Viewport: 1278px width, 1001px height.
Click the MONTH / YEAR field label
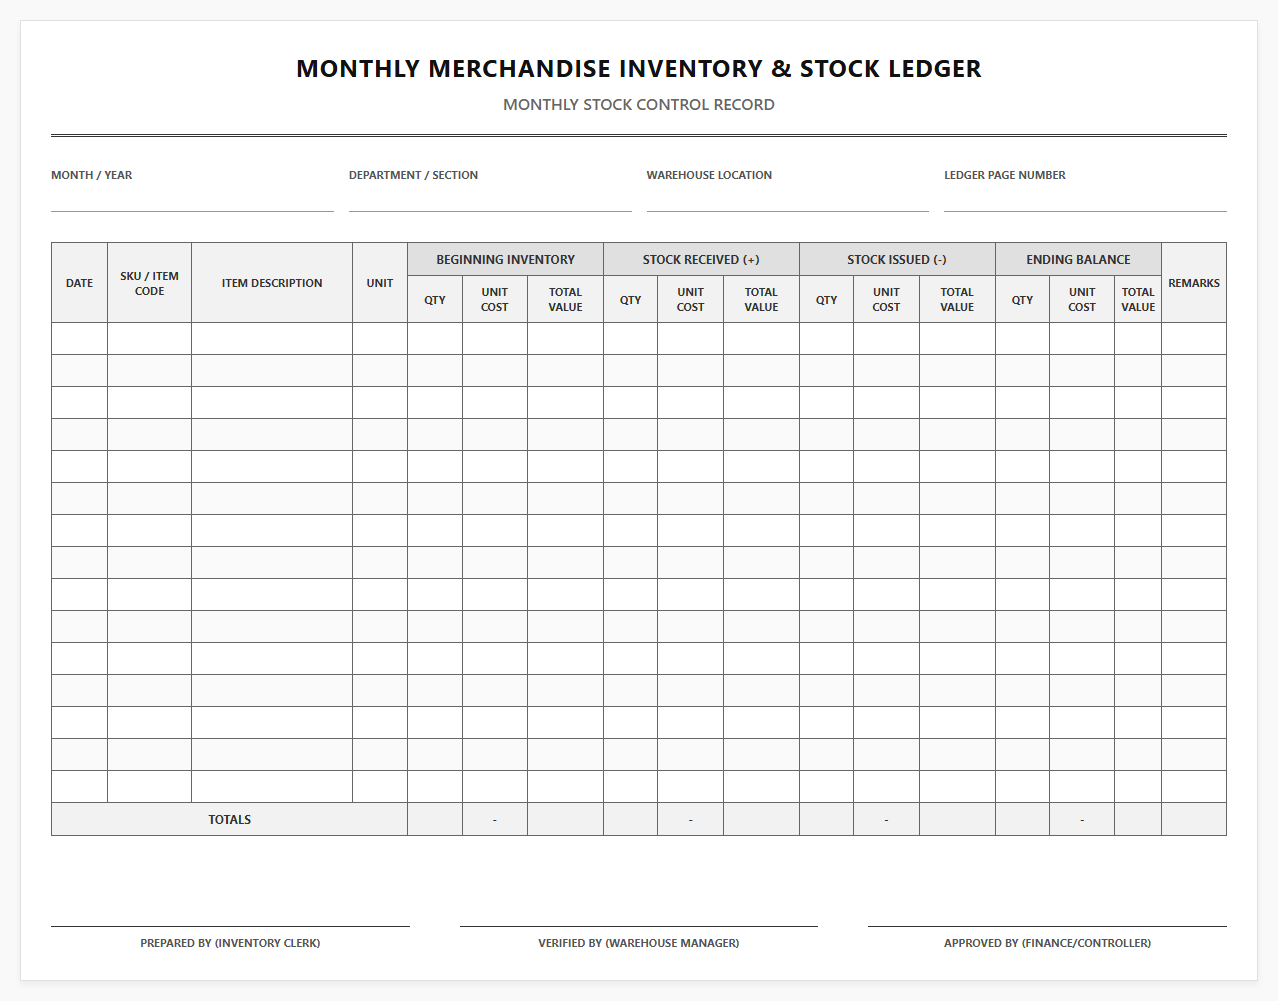click(92, 175)
